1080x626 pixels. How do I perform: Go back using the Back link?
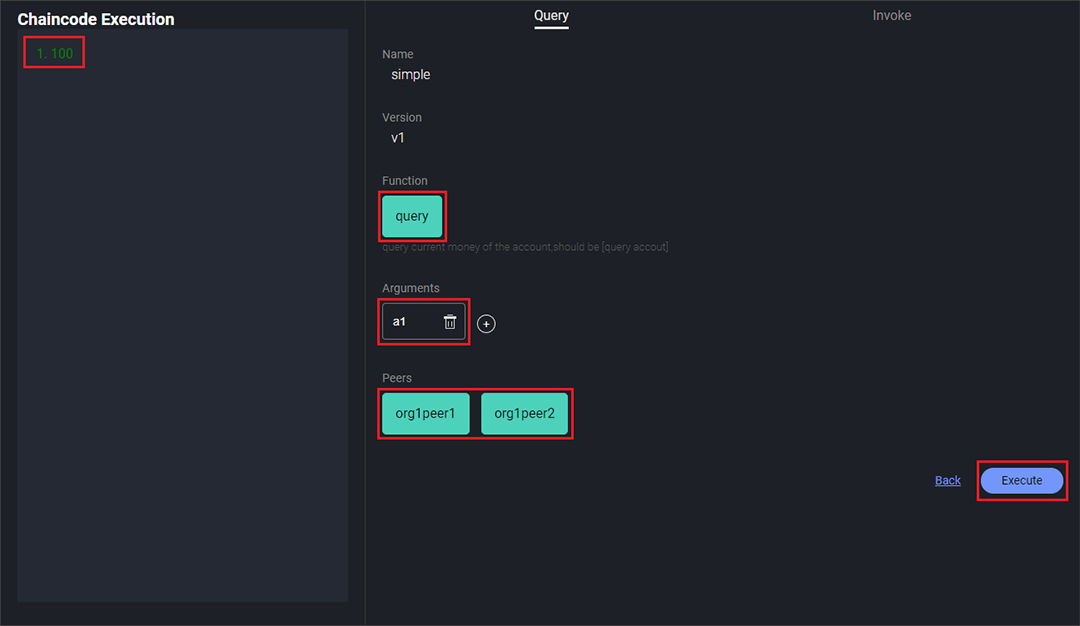(947, 481)
